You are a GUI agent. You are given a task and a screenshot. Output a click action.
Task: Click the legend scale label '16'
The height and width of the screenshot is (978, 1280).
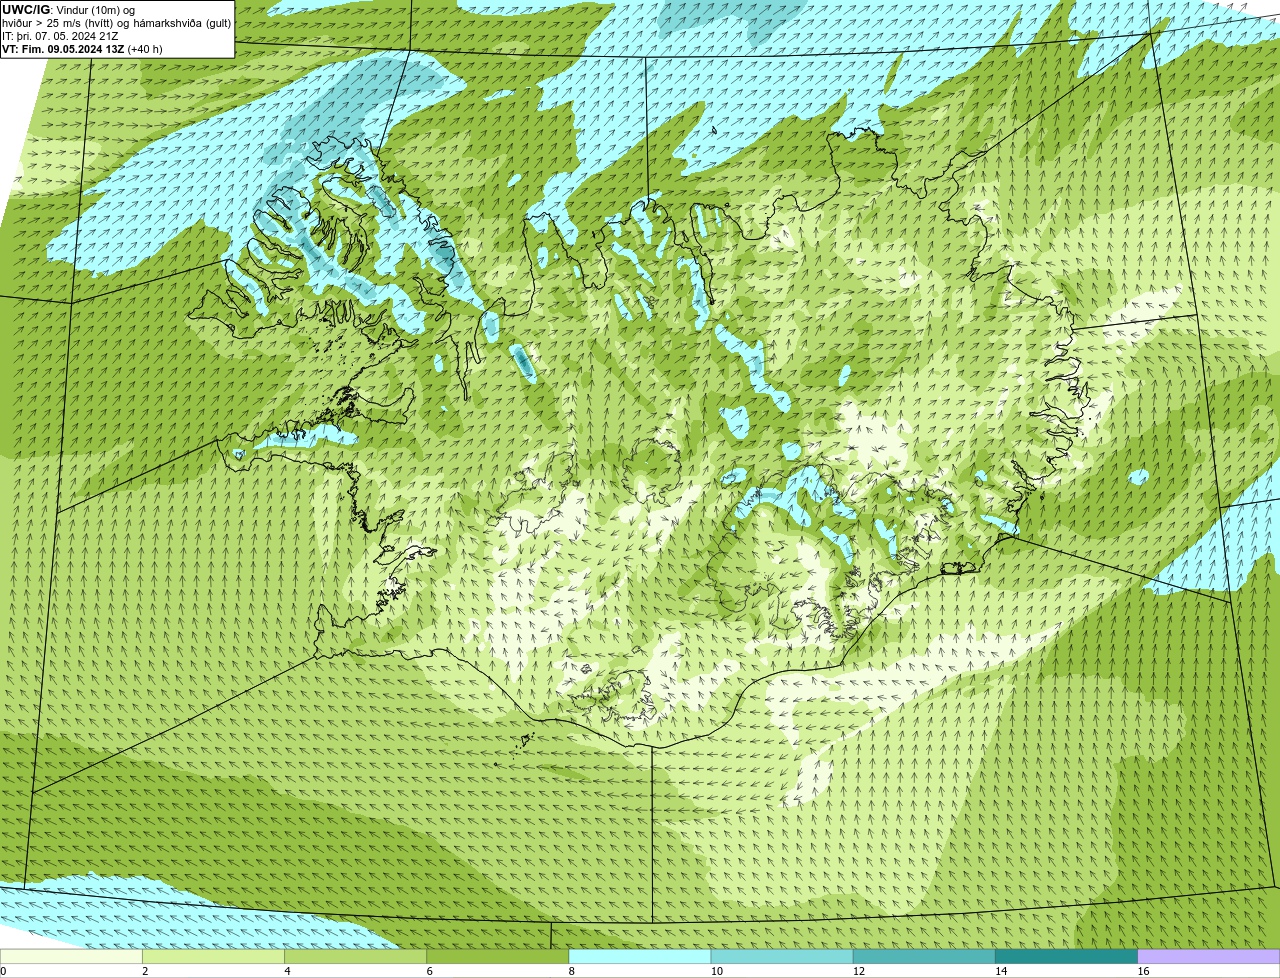[1143, 971]
